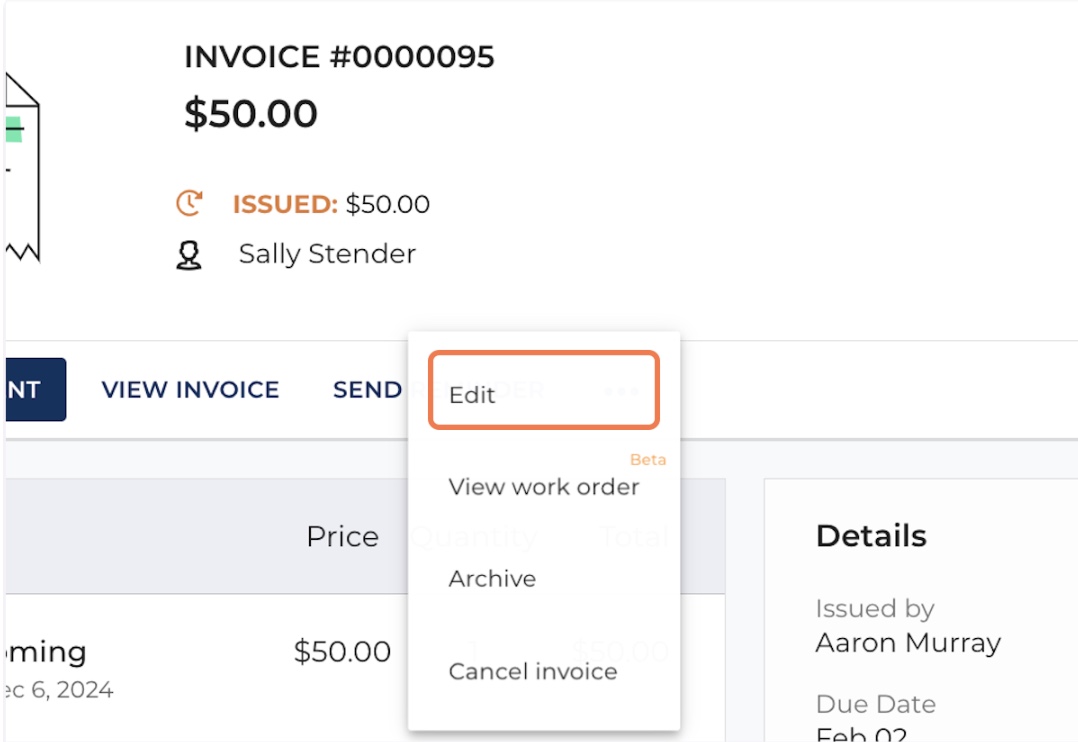Select Cancel invoice option
The width and height of the screenshot is (1078, 742).
[x=532, y=671]
